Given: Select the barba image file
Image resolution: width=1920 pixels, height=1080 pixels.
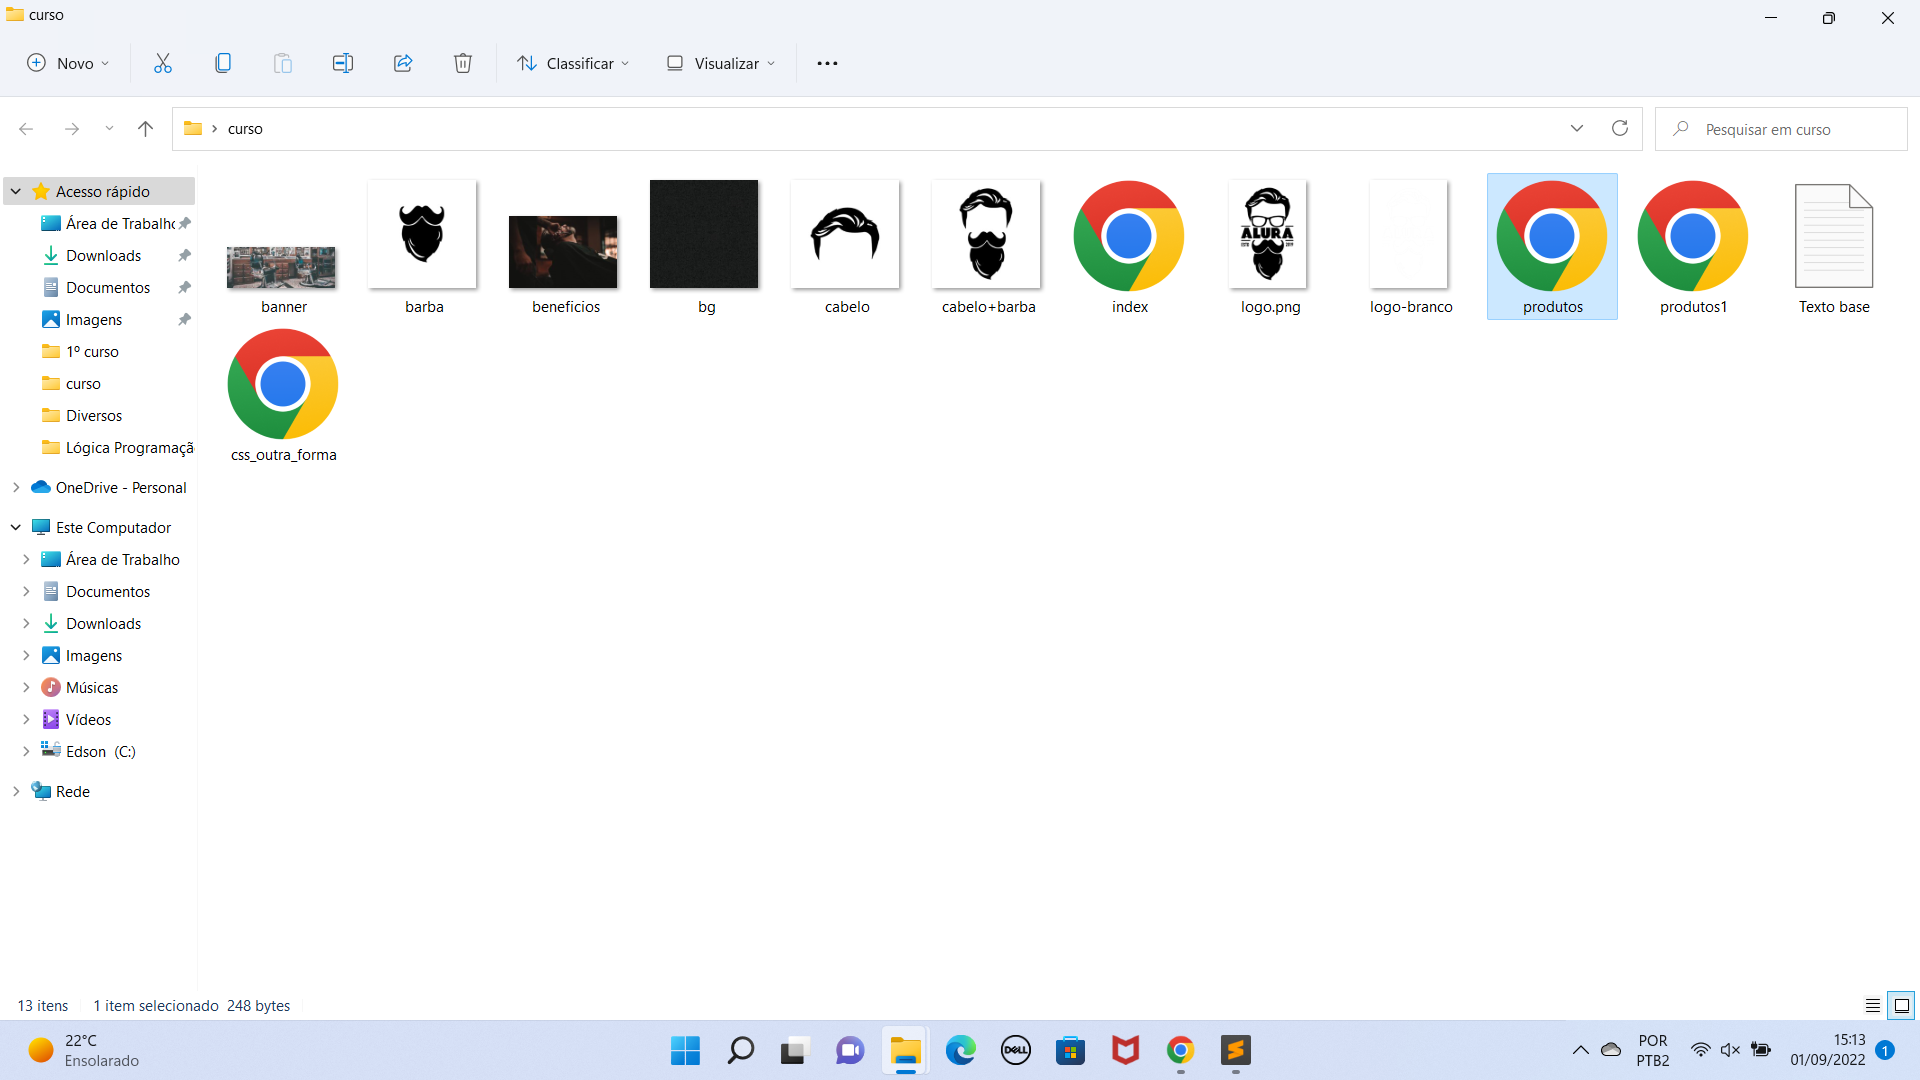Looking at the screenshot, I should click(424, 247).
